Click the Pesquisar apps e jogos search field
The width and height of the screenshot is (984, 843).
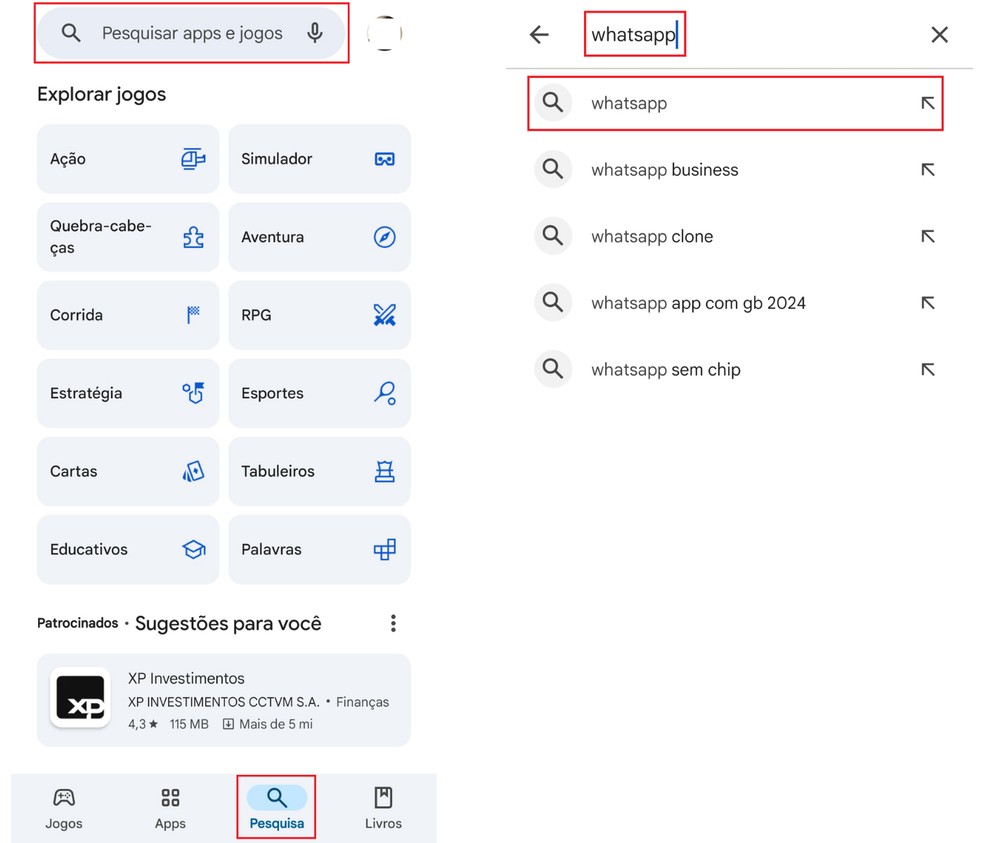191,33
